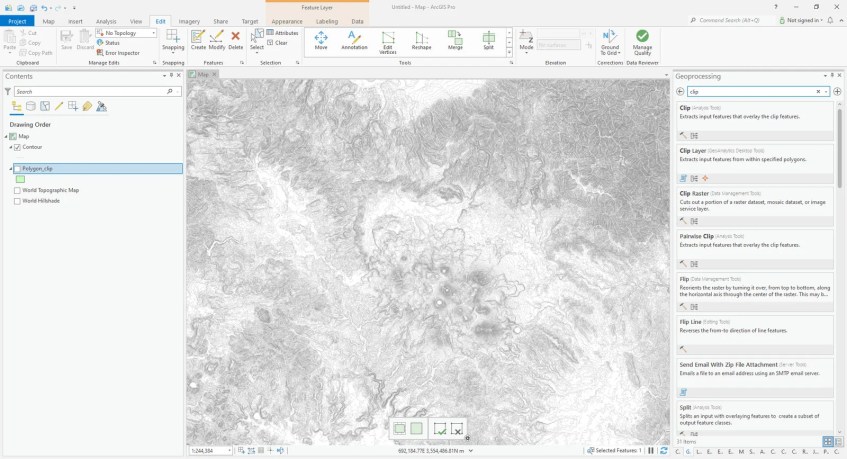This screenshot has width=847, height=459.
Task: Select the Merge tool
Action: click(455, 40)
